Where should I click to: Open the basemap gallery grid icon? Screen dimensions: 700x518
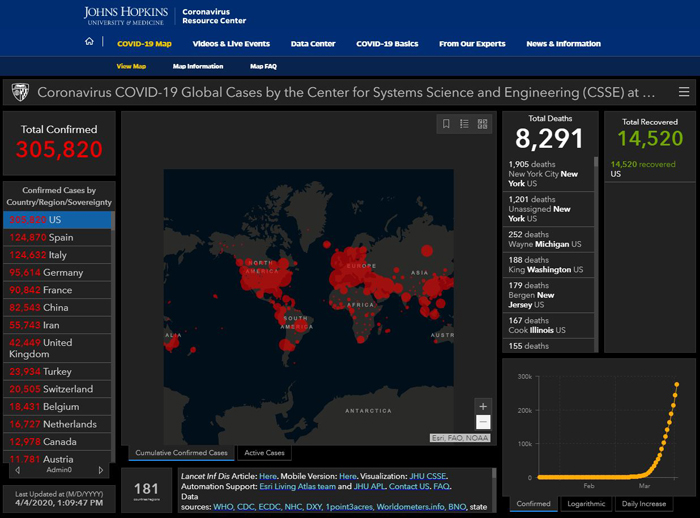(482, 124)
